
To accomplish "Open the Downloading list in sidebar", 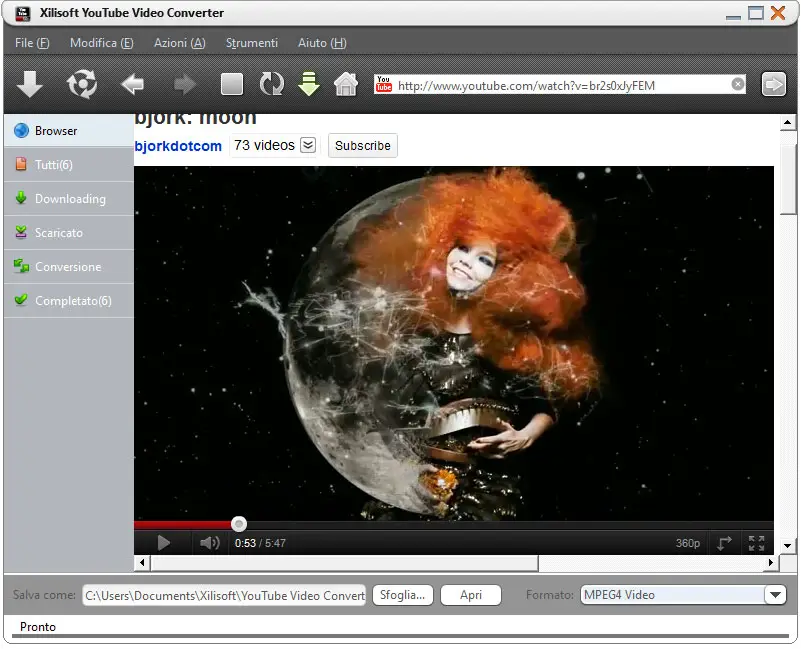I will (68, 199).
